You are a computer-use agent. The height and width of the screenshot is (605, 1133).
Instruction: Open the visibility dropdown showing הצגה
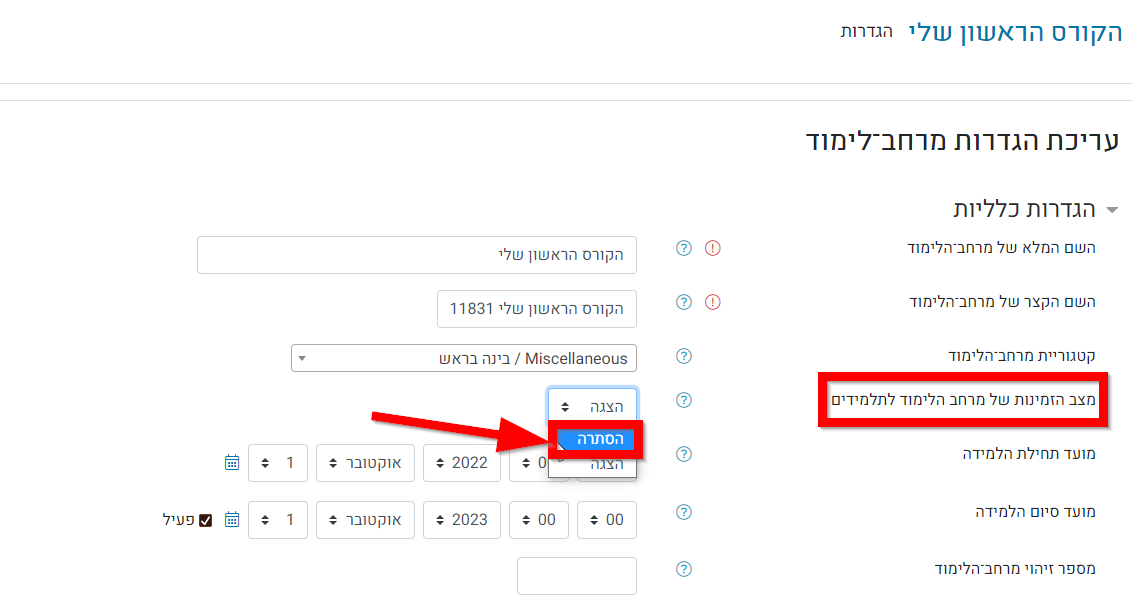(593, 406)
